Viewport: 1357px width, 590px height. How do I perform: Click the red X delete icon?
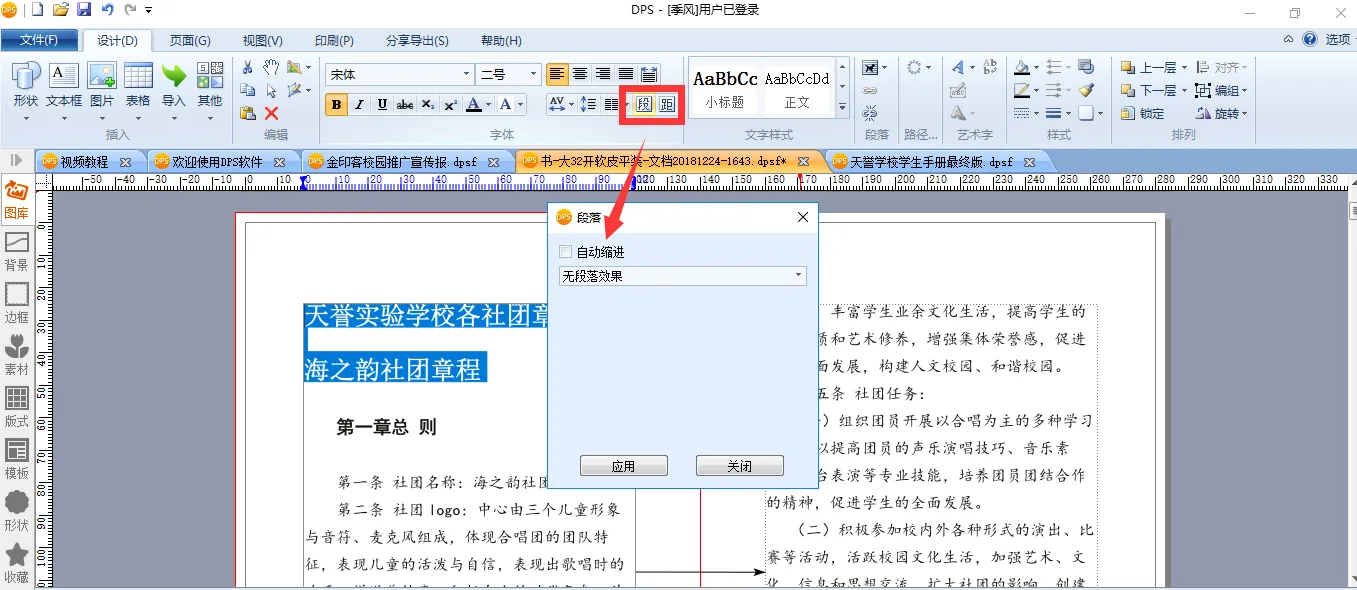pyautogui.click(x=271, y=114)
